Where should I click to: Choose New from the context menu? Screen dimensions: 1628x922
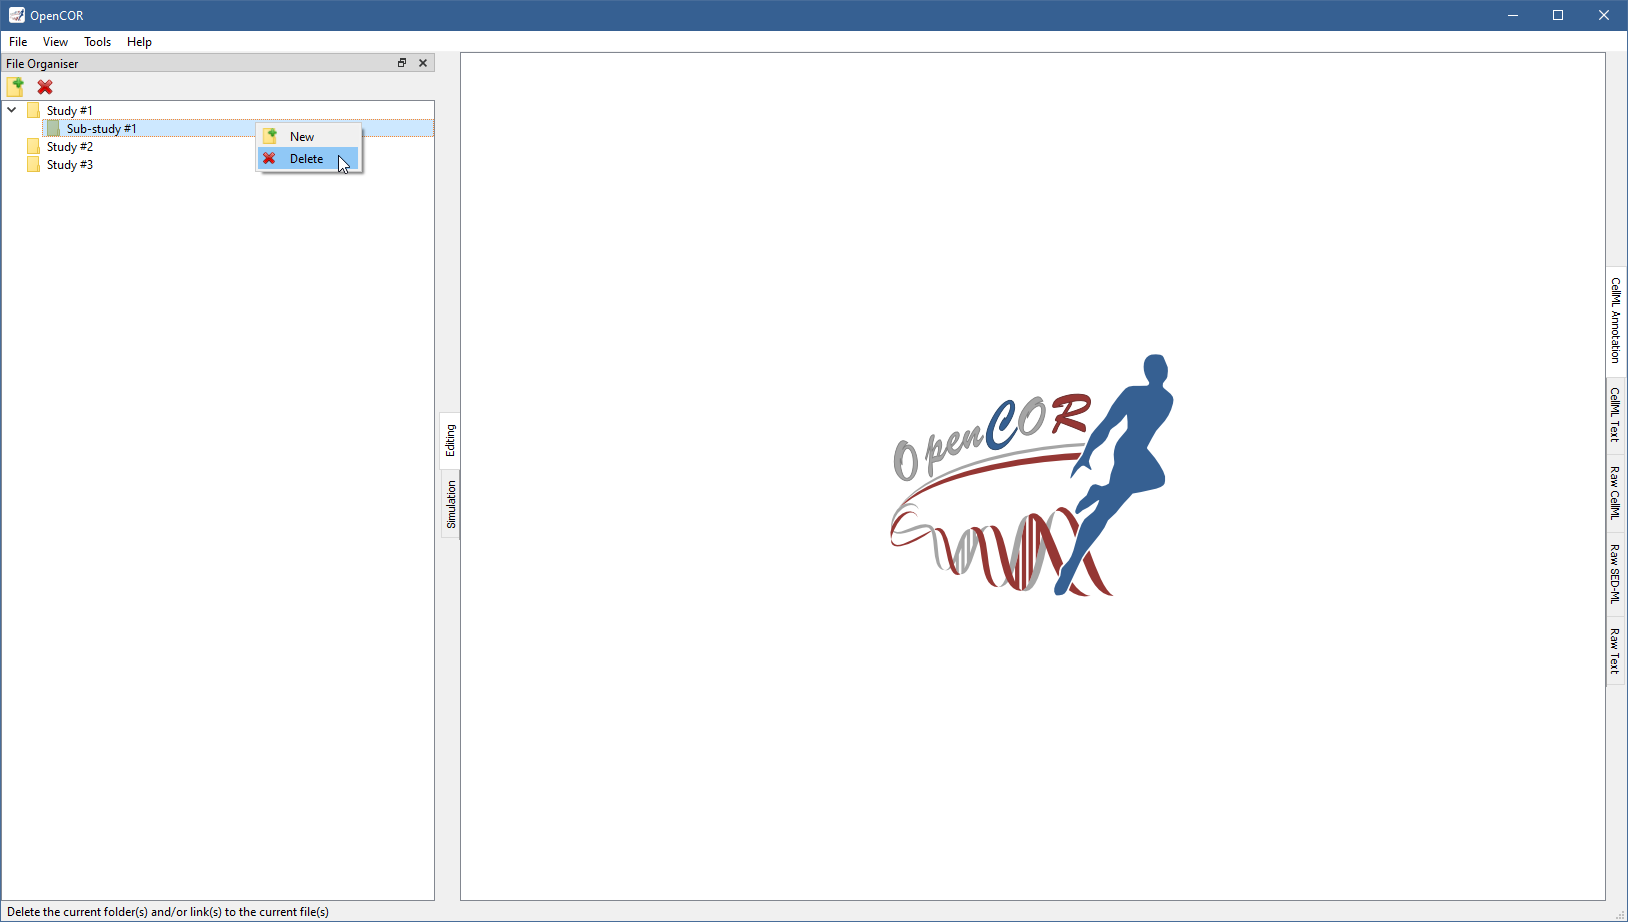pos(301,137)
